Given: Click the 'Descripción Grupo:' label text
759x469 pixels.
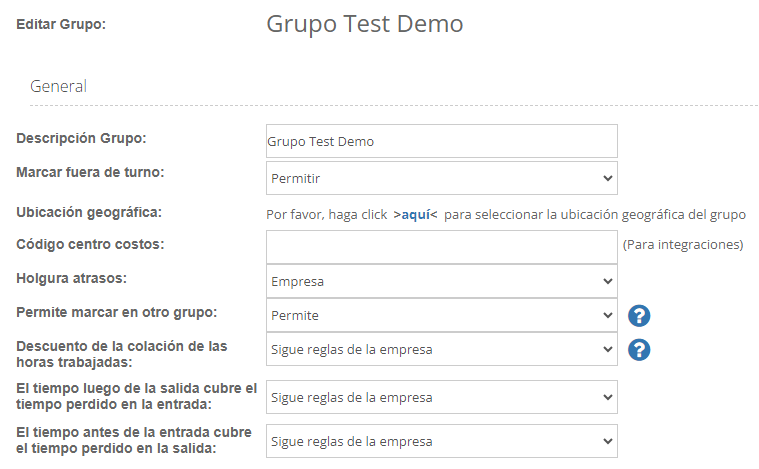Looking at the screenshot, I should point(81,138).
